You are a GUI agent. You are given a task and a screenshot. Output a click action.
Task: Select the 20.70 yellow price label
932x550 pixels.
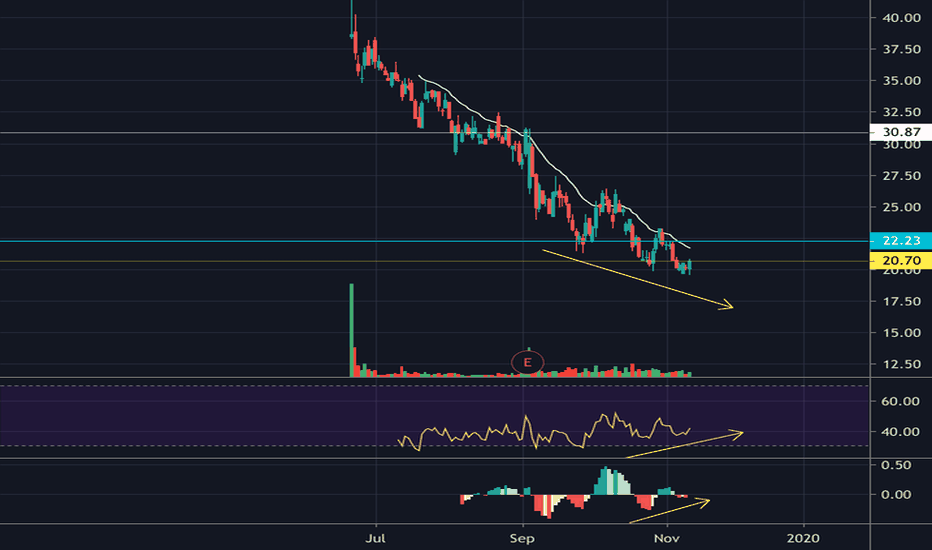coord(900,260)
